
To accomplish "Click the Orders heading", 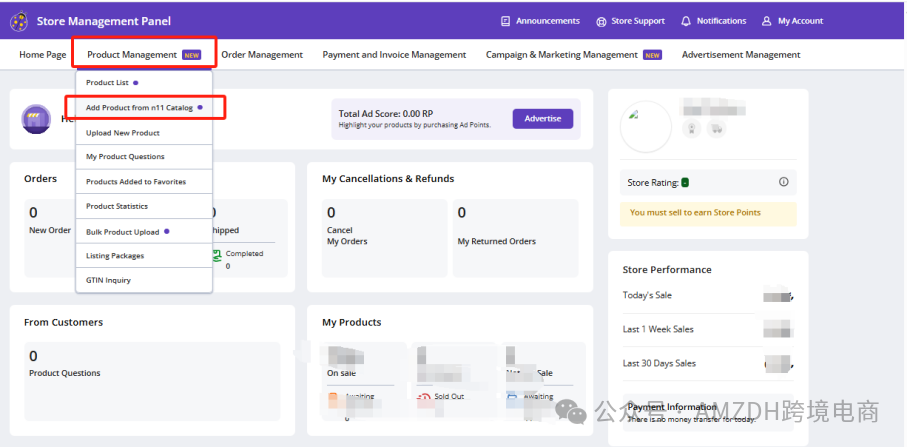I will 41,179.
